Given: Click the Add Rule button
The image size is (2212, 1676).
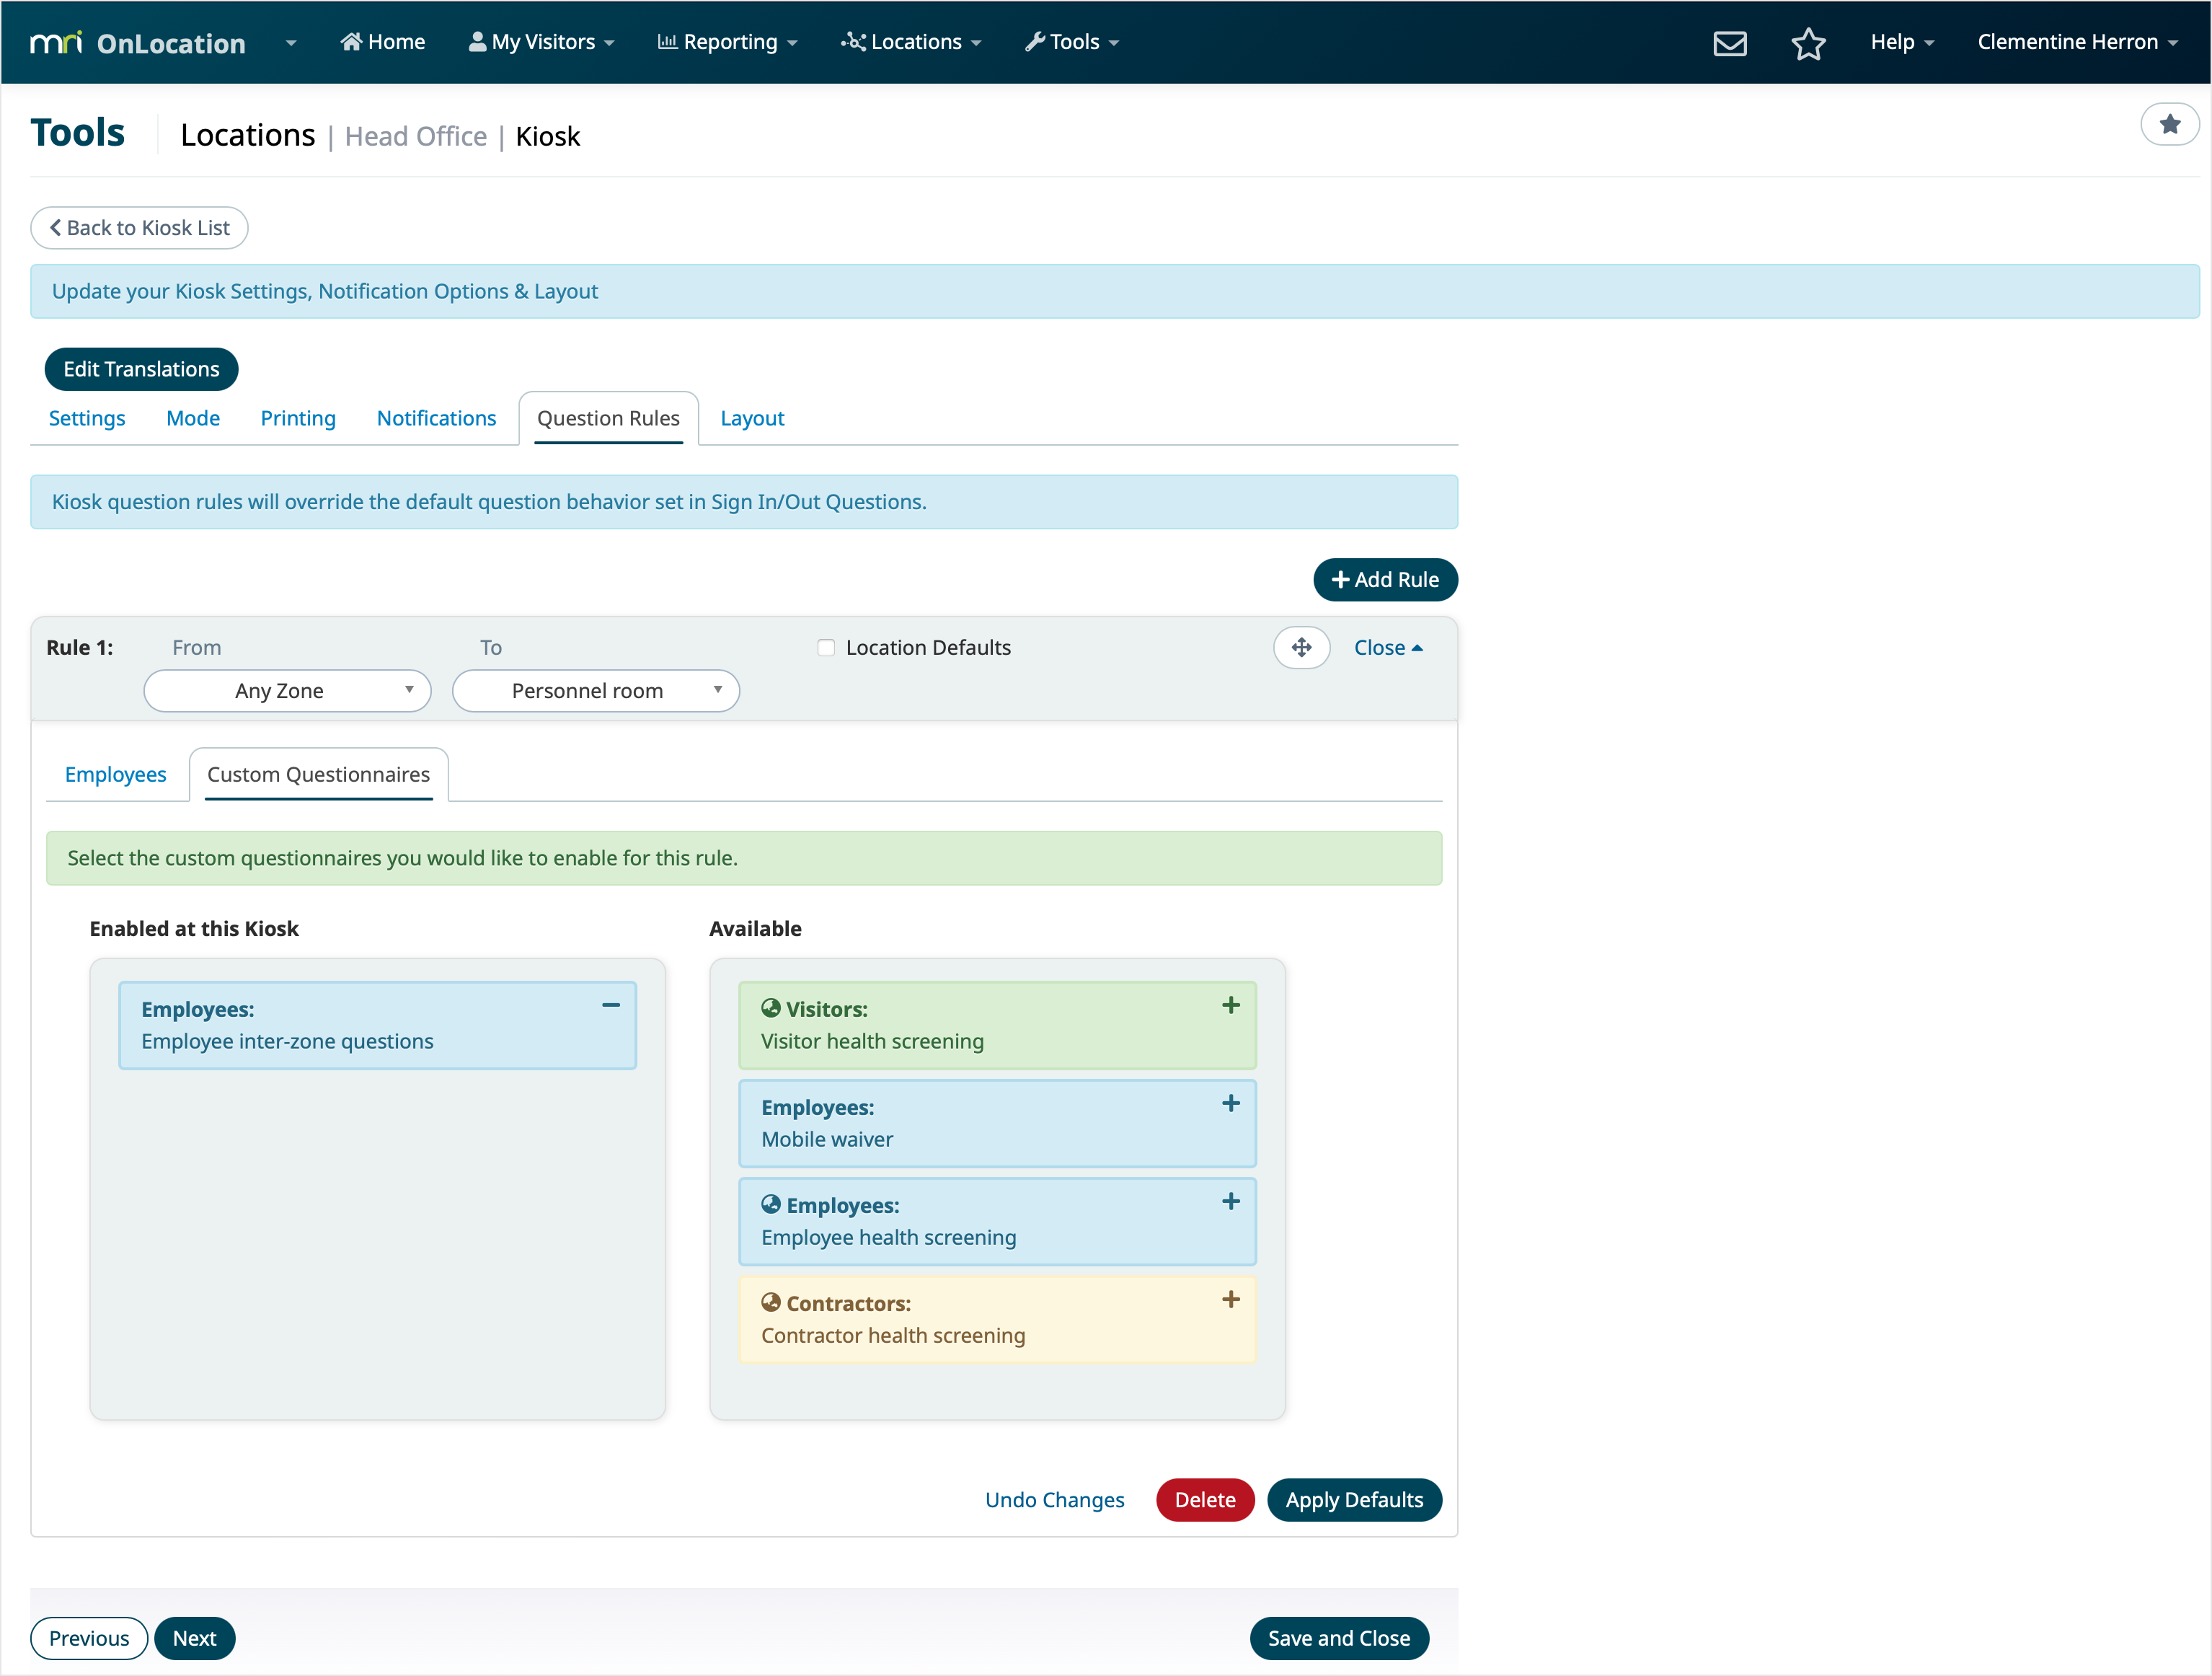Looking at the screenshot, I should [x=1385, y=580].
